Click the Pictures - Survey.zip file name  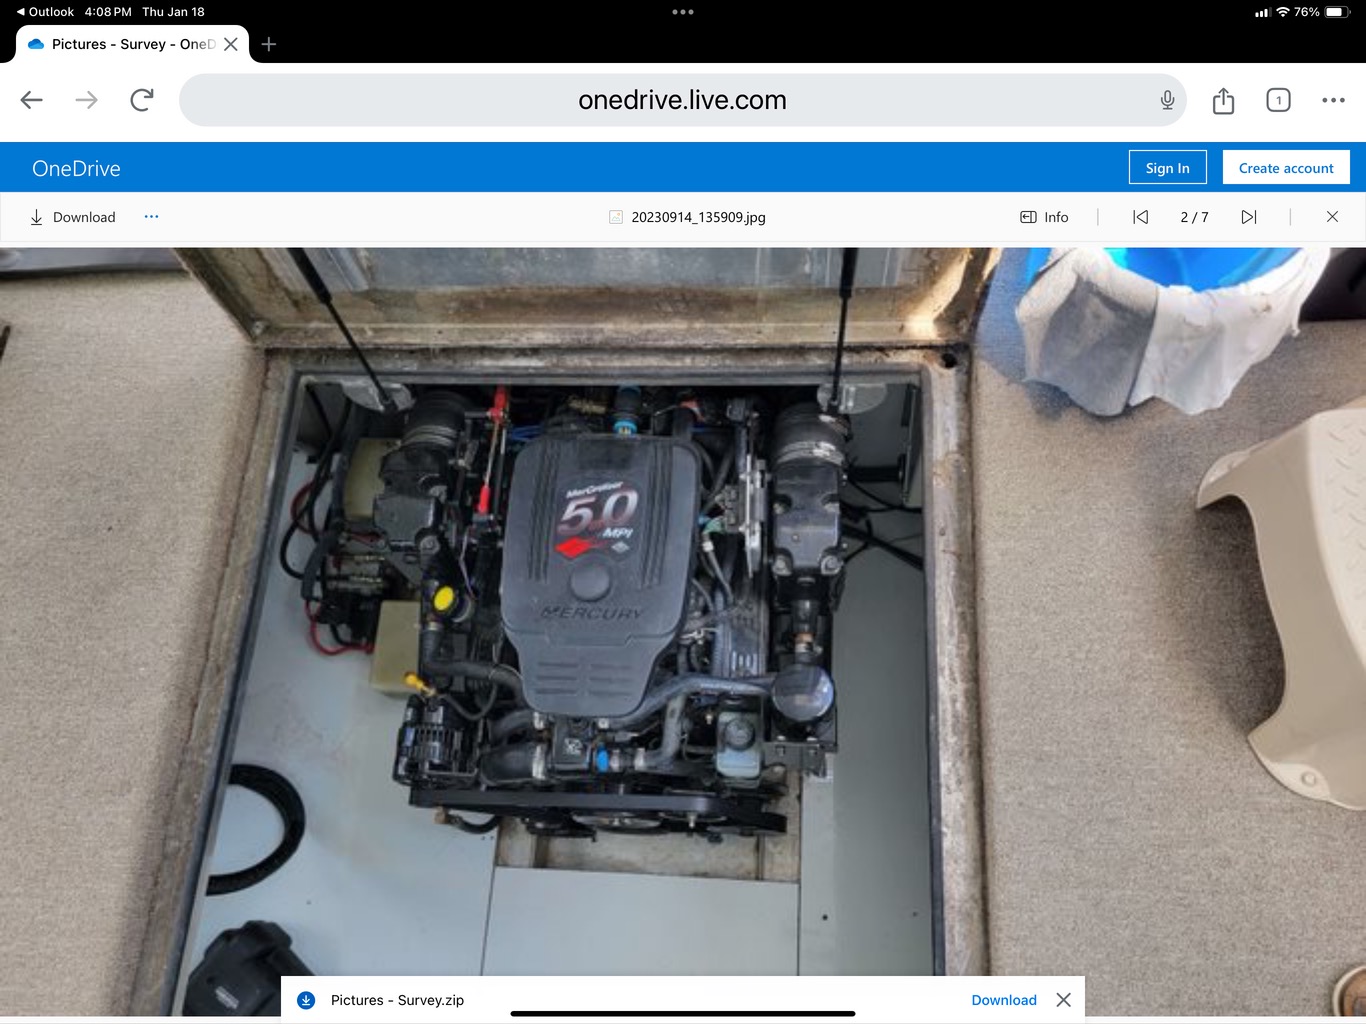coord(397,1000)
